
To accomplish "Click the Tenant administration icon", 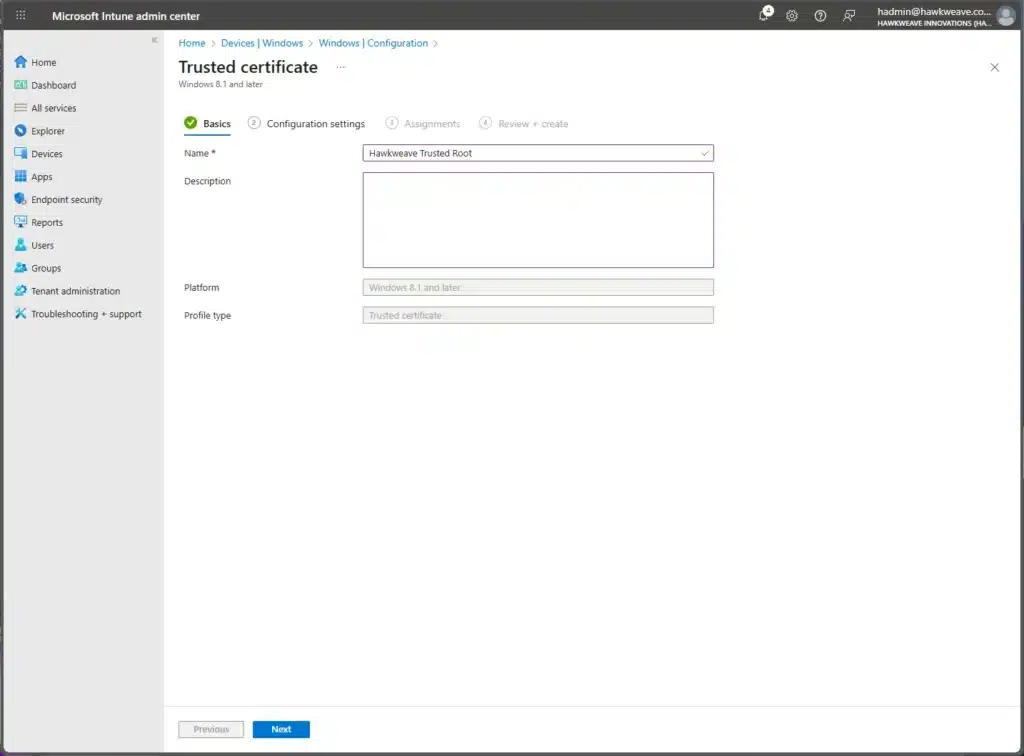I will [21, 291].
